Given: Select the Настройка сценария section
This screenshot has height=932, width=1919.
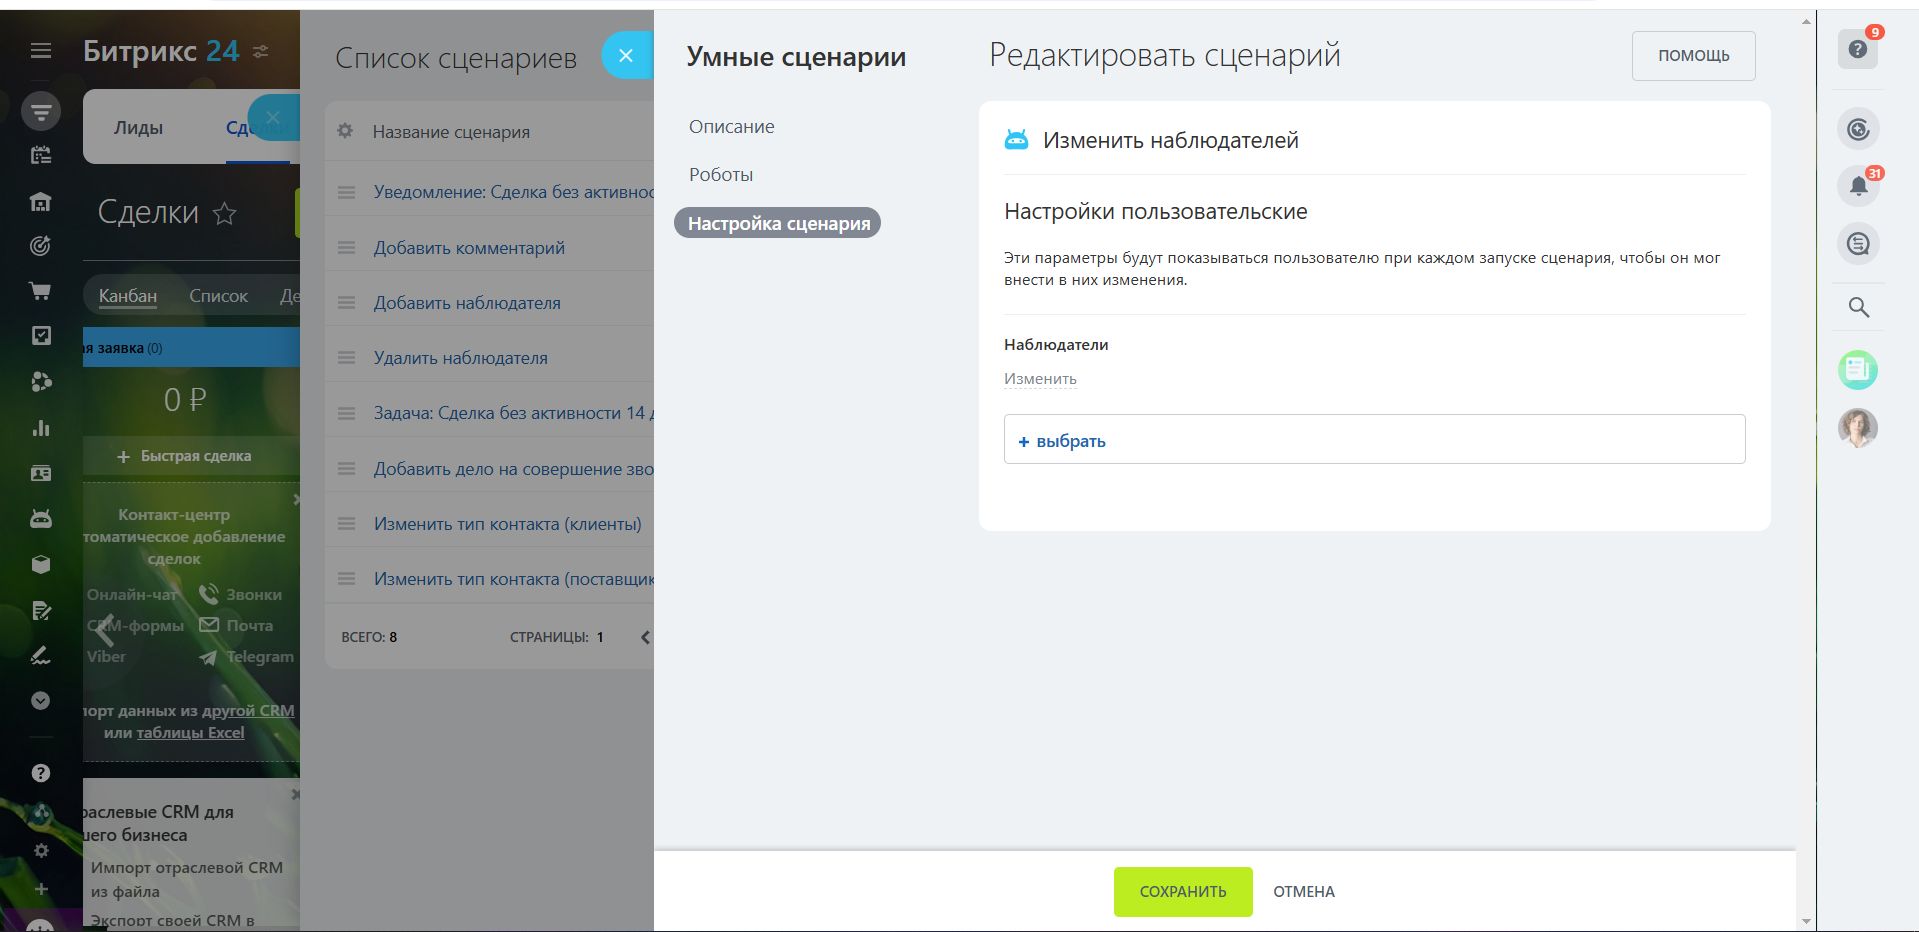Looking at the screenshot, I should pyautogui.click(x=778, y=223).
